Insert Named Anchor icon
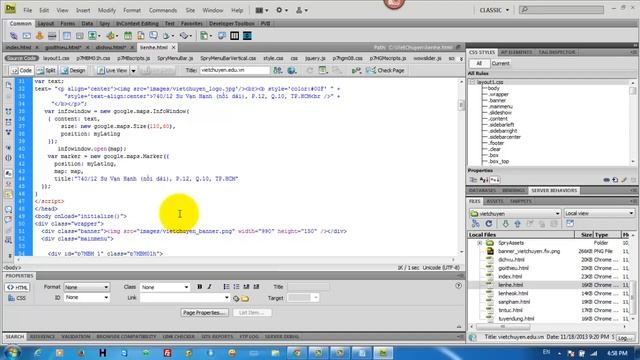Screen dimensions: 640x360 (40, 36)
